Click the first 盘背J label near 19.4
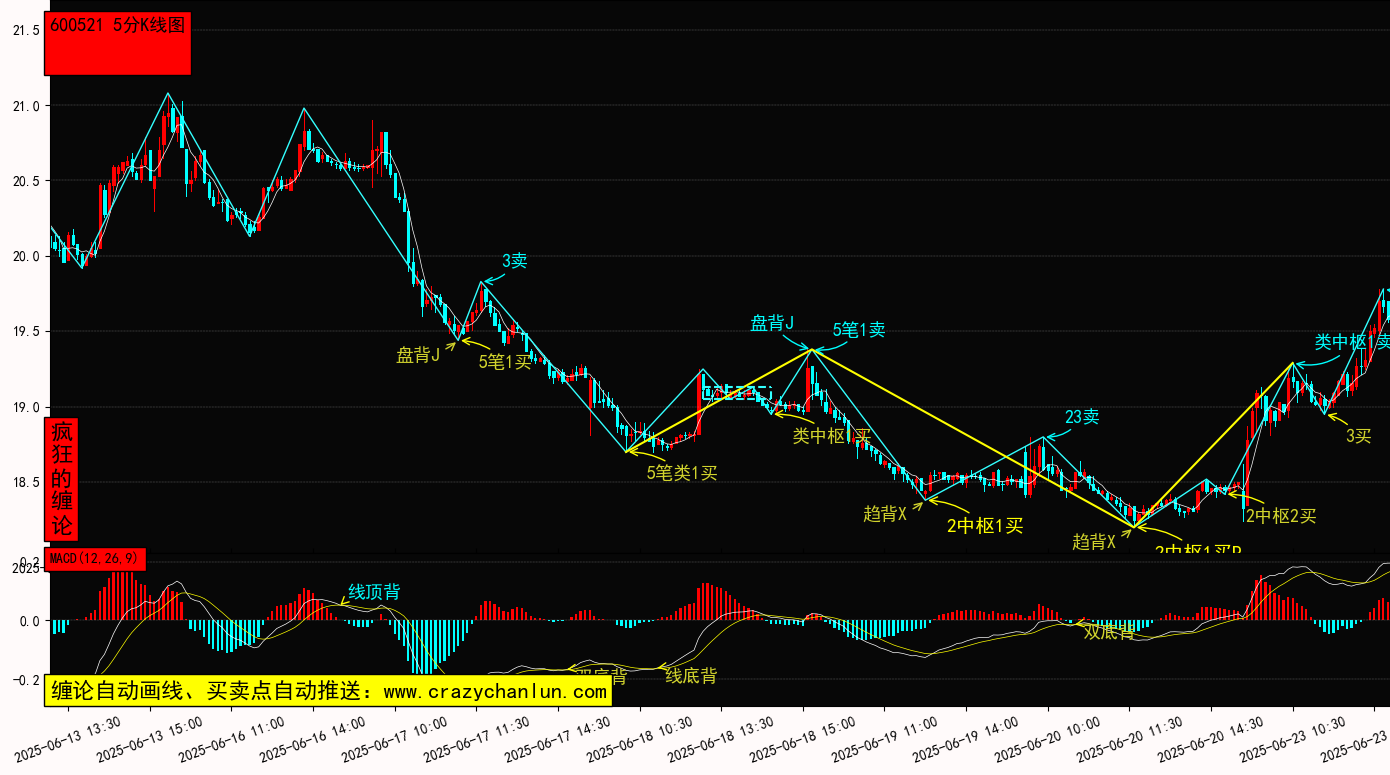Screen dimensions: 1390x775 (x=418, y=355)
